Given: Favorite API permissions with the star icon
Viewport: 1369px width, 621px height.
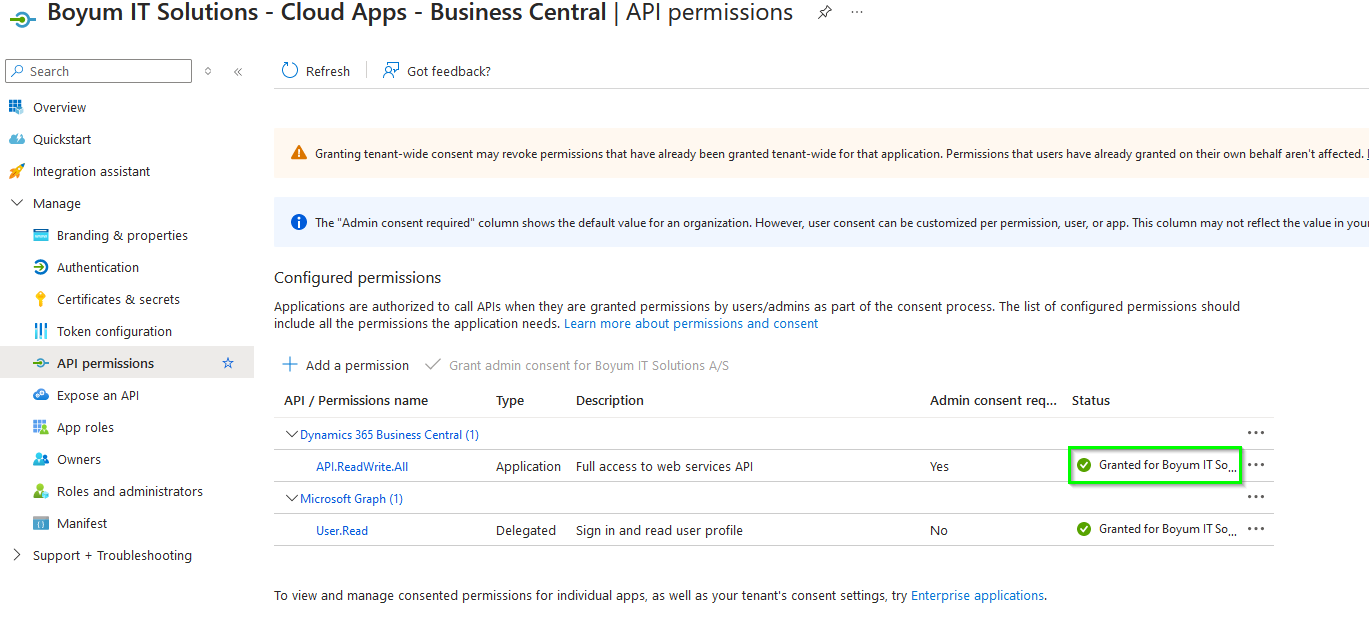Looking at the screenshot, I should tap(228, 363).
